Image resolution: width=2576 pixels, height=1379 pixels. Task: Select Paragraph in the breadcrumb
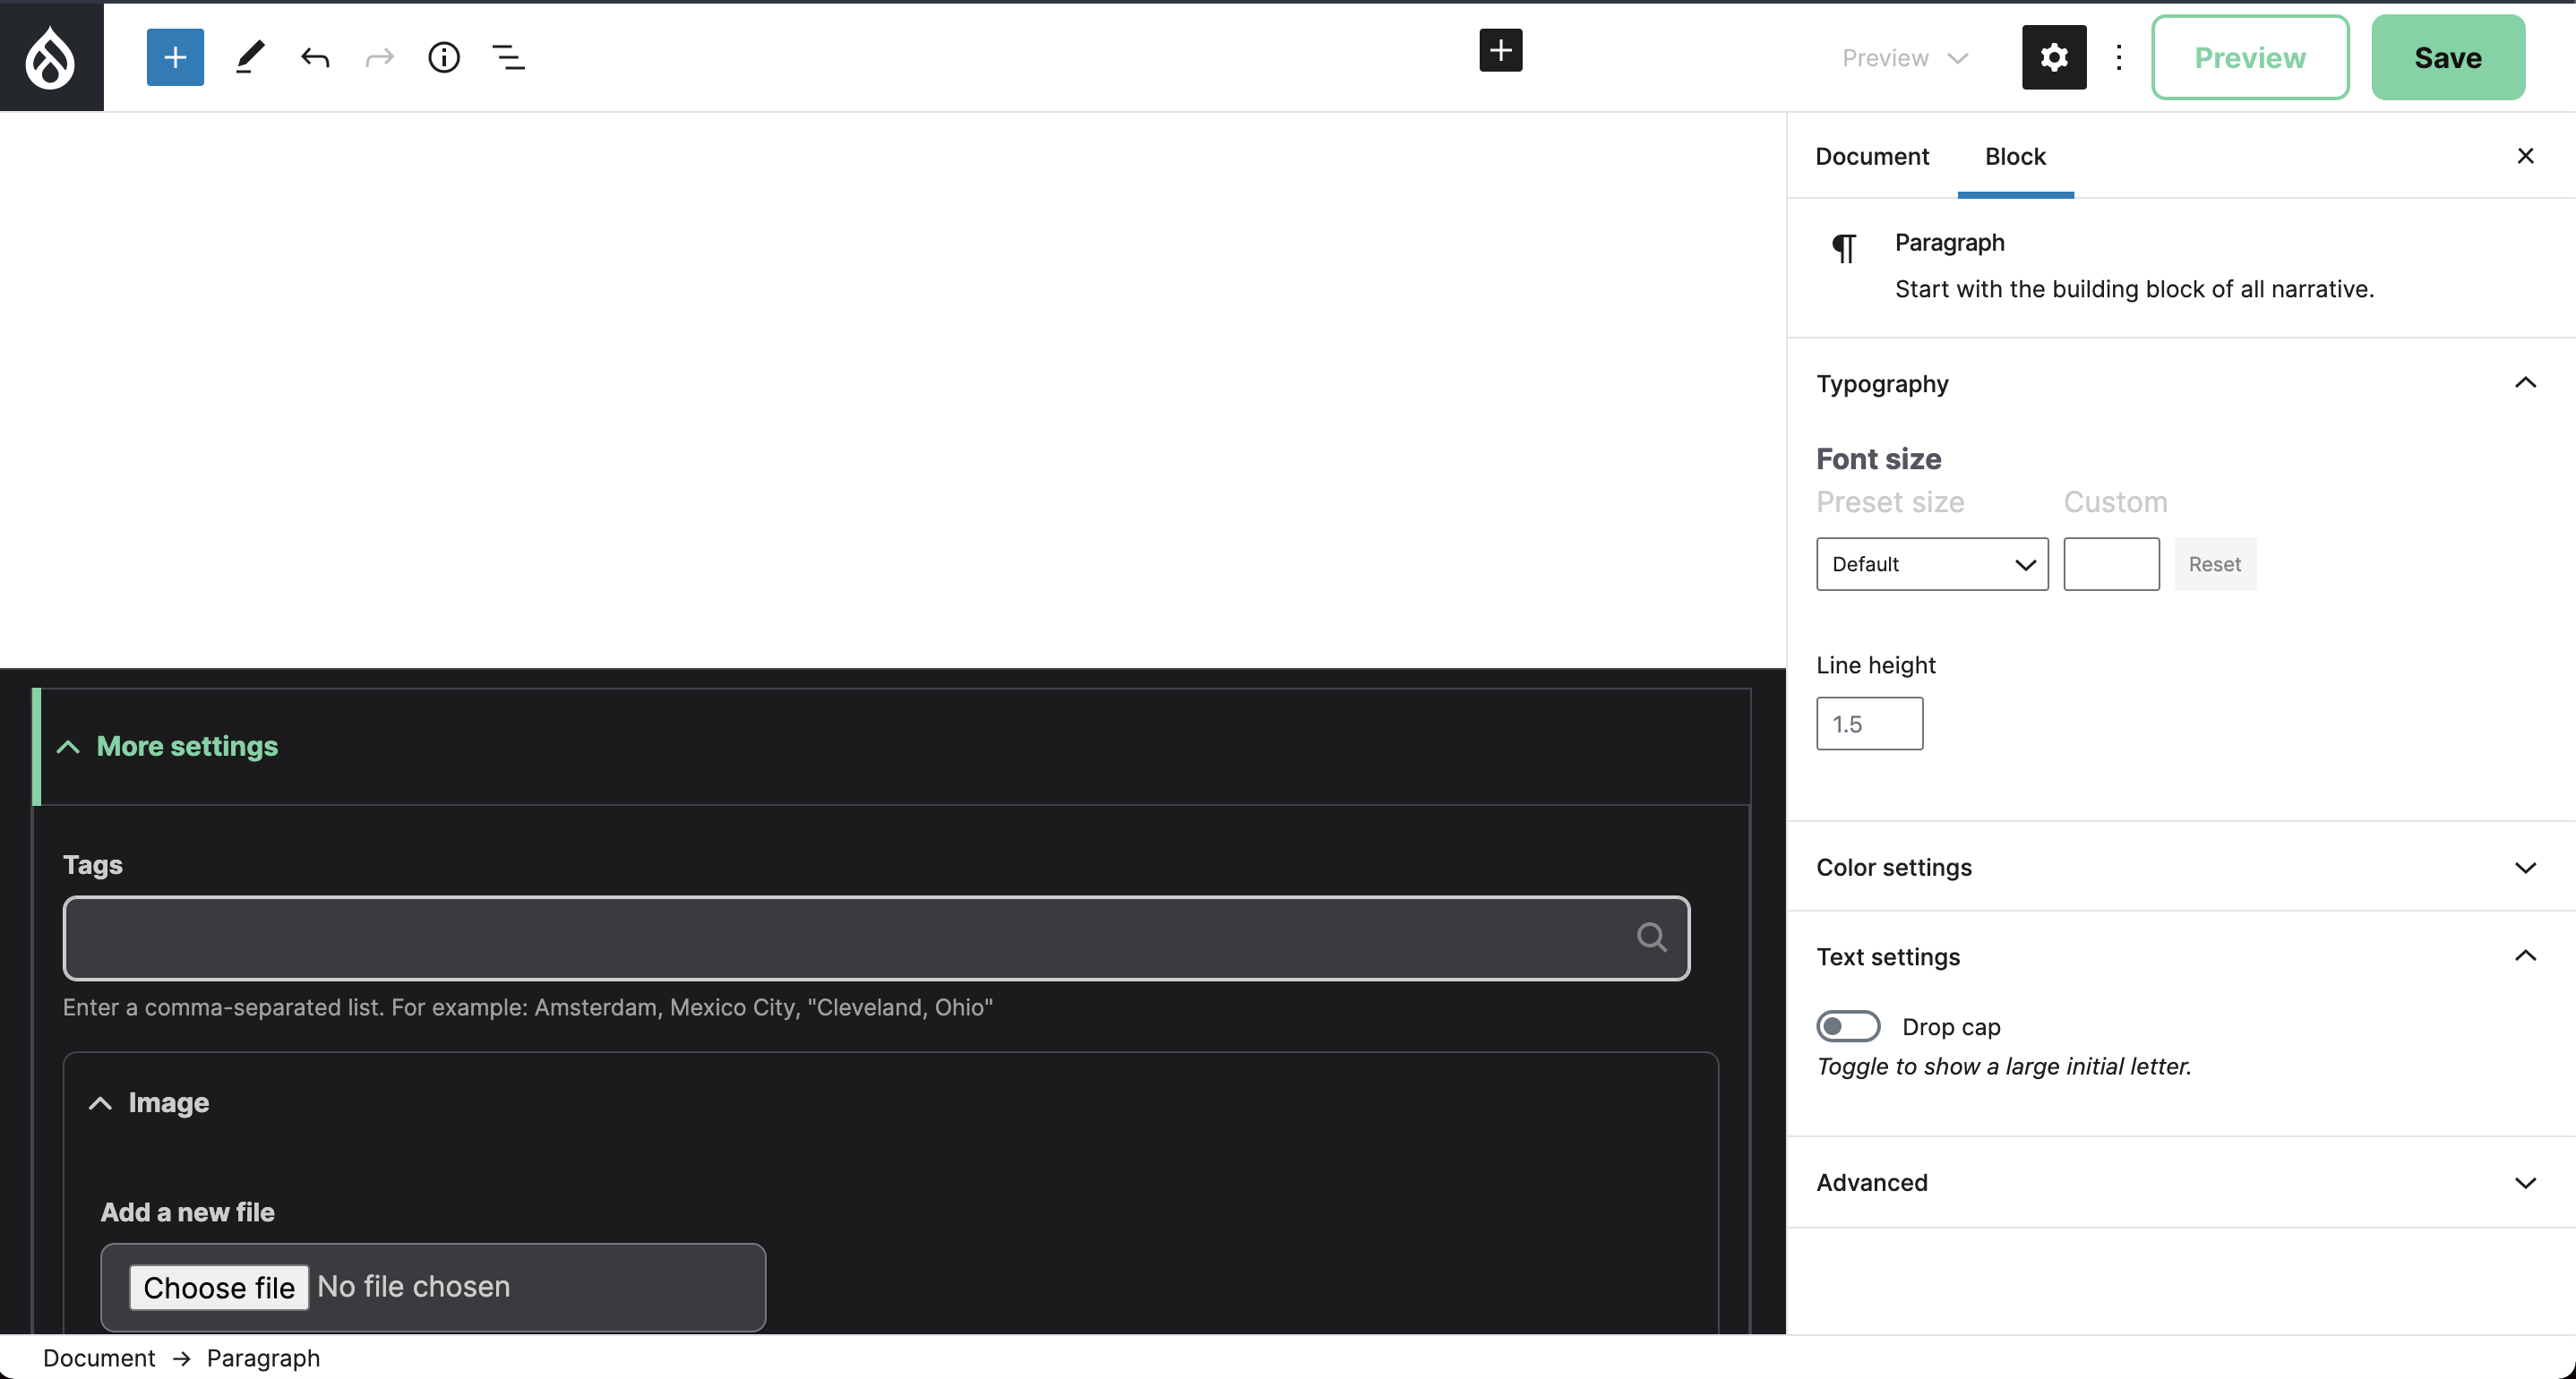(263, 1357)
